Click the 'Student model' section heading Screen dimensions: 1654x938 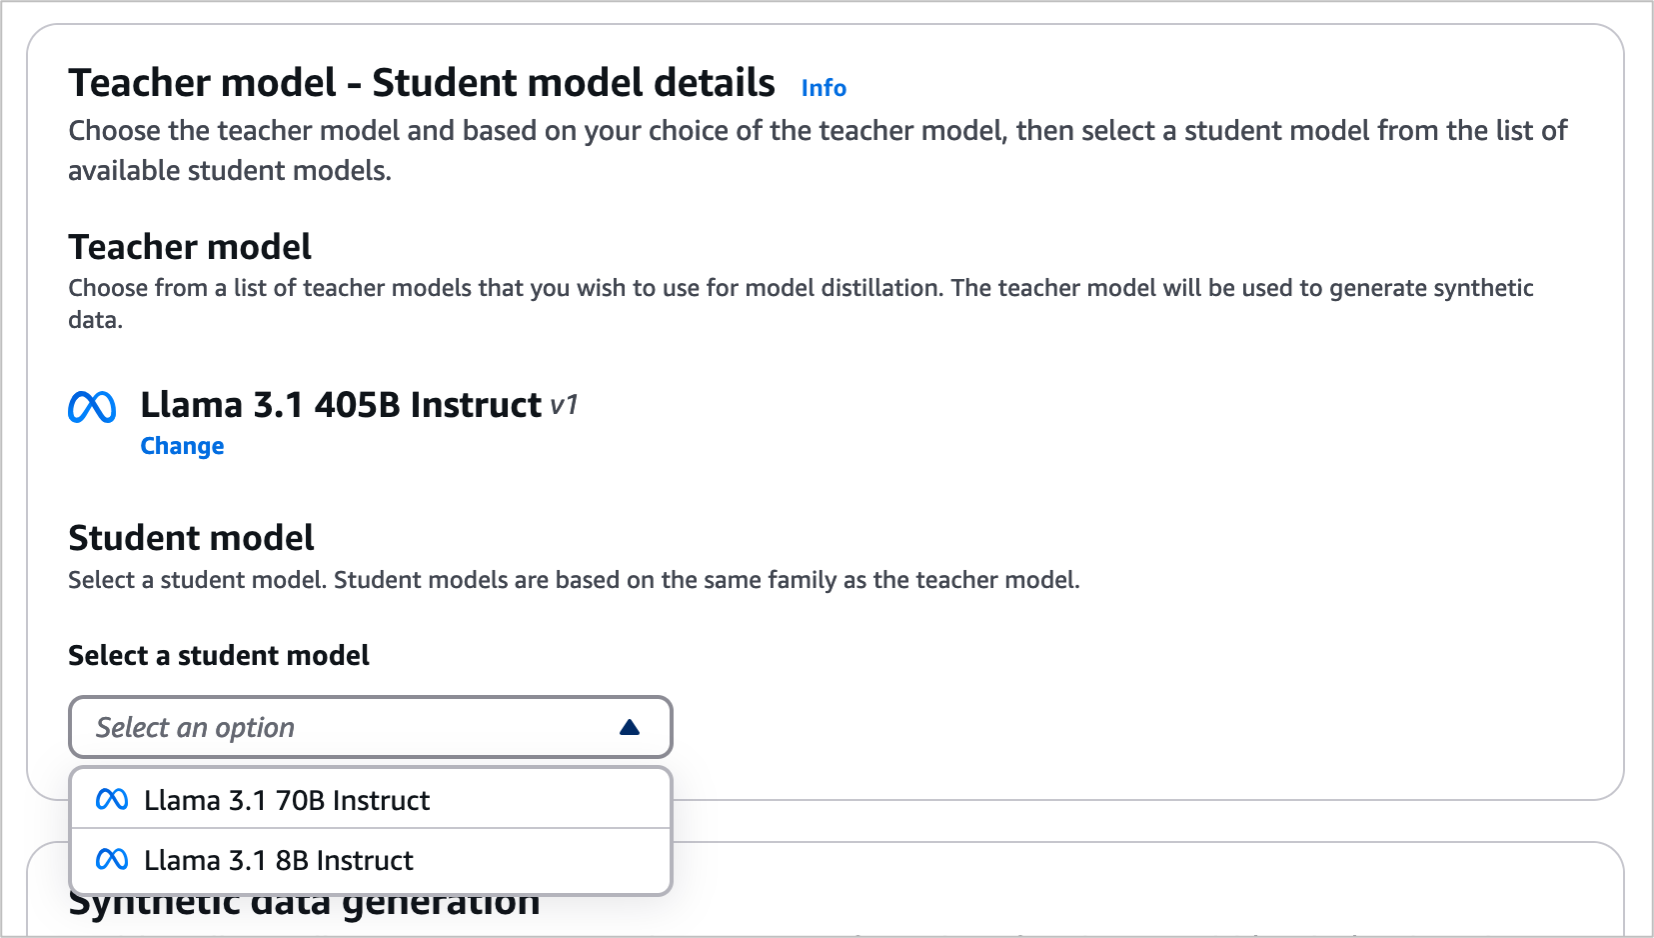tap(191, 538)
